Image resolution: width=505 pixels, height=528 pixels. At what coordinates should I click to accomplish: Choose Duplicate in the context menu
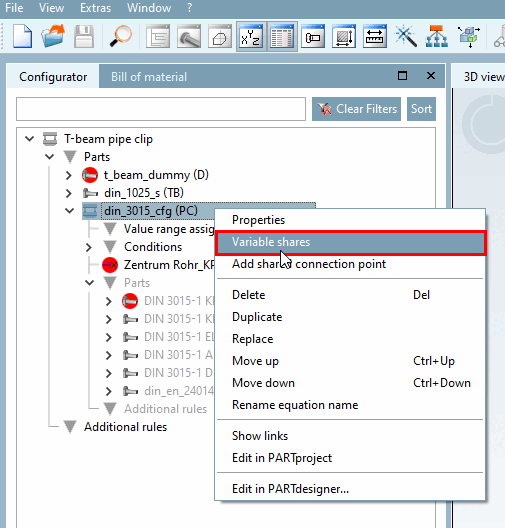point(350,317)
